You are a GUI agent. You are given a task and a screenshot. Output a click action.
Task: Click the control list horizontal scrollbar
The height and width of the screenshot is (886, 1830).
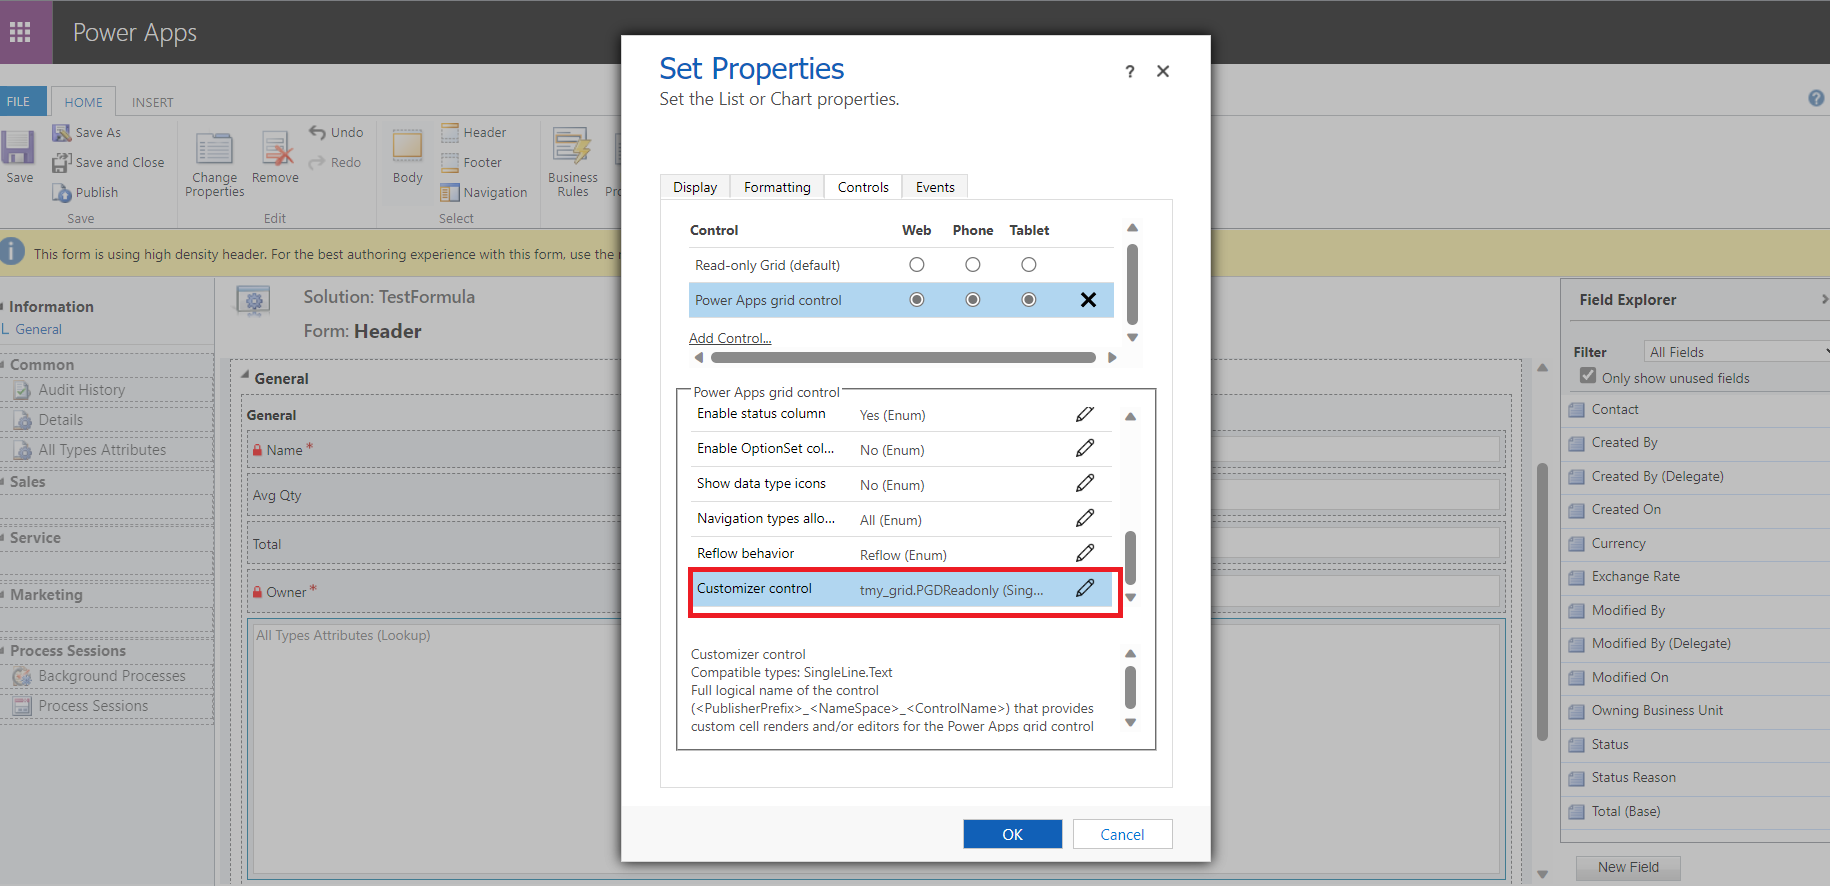pos(903,358)
